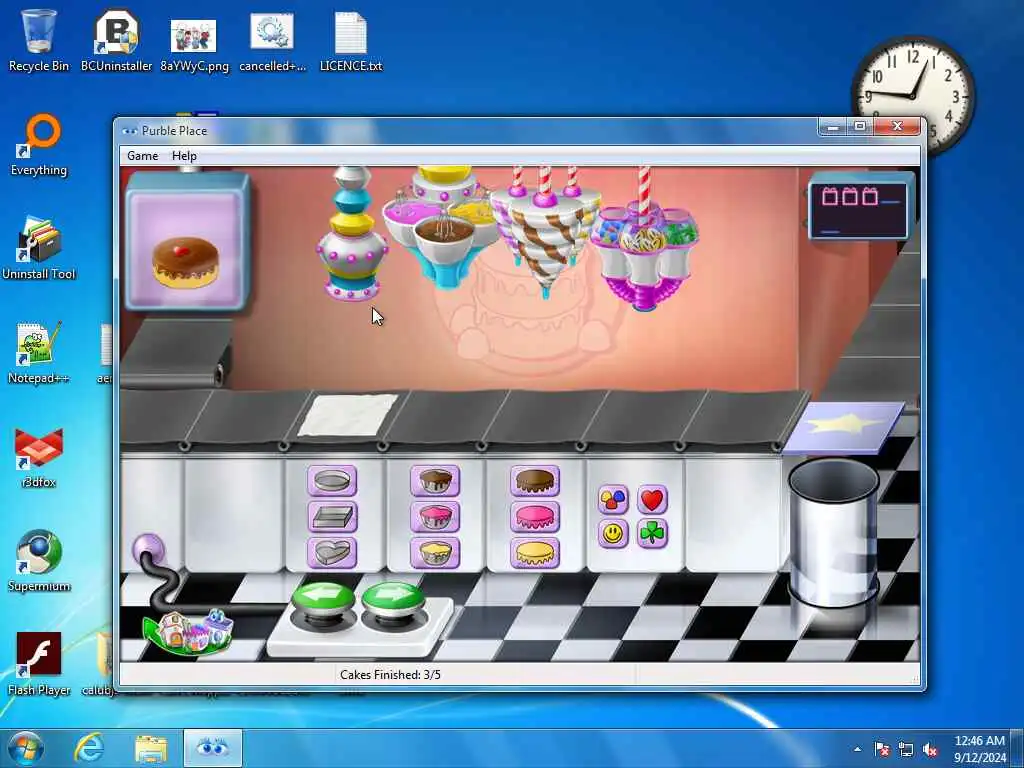Maximize the Purble Place window

(x=860, y=127)
